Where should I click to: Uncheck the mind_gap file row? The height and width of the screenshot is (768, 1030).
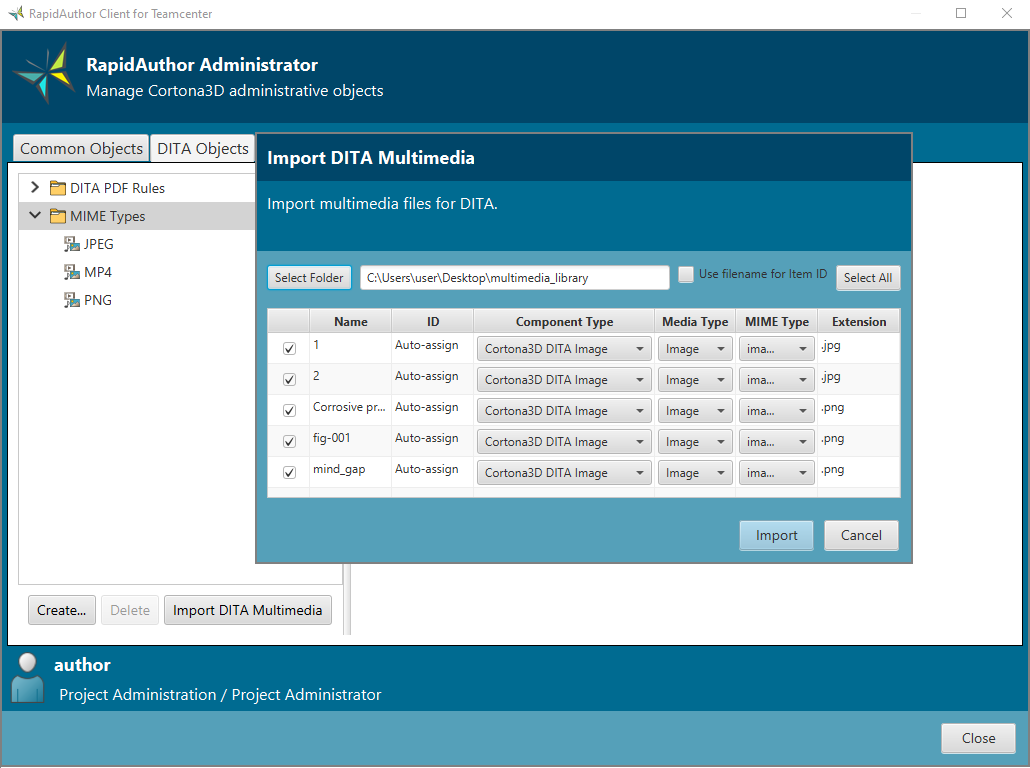click(x=289, y=473)
